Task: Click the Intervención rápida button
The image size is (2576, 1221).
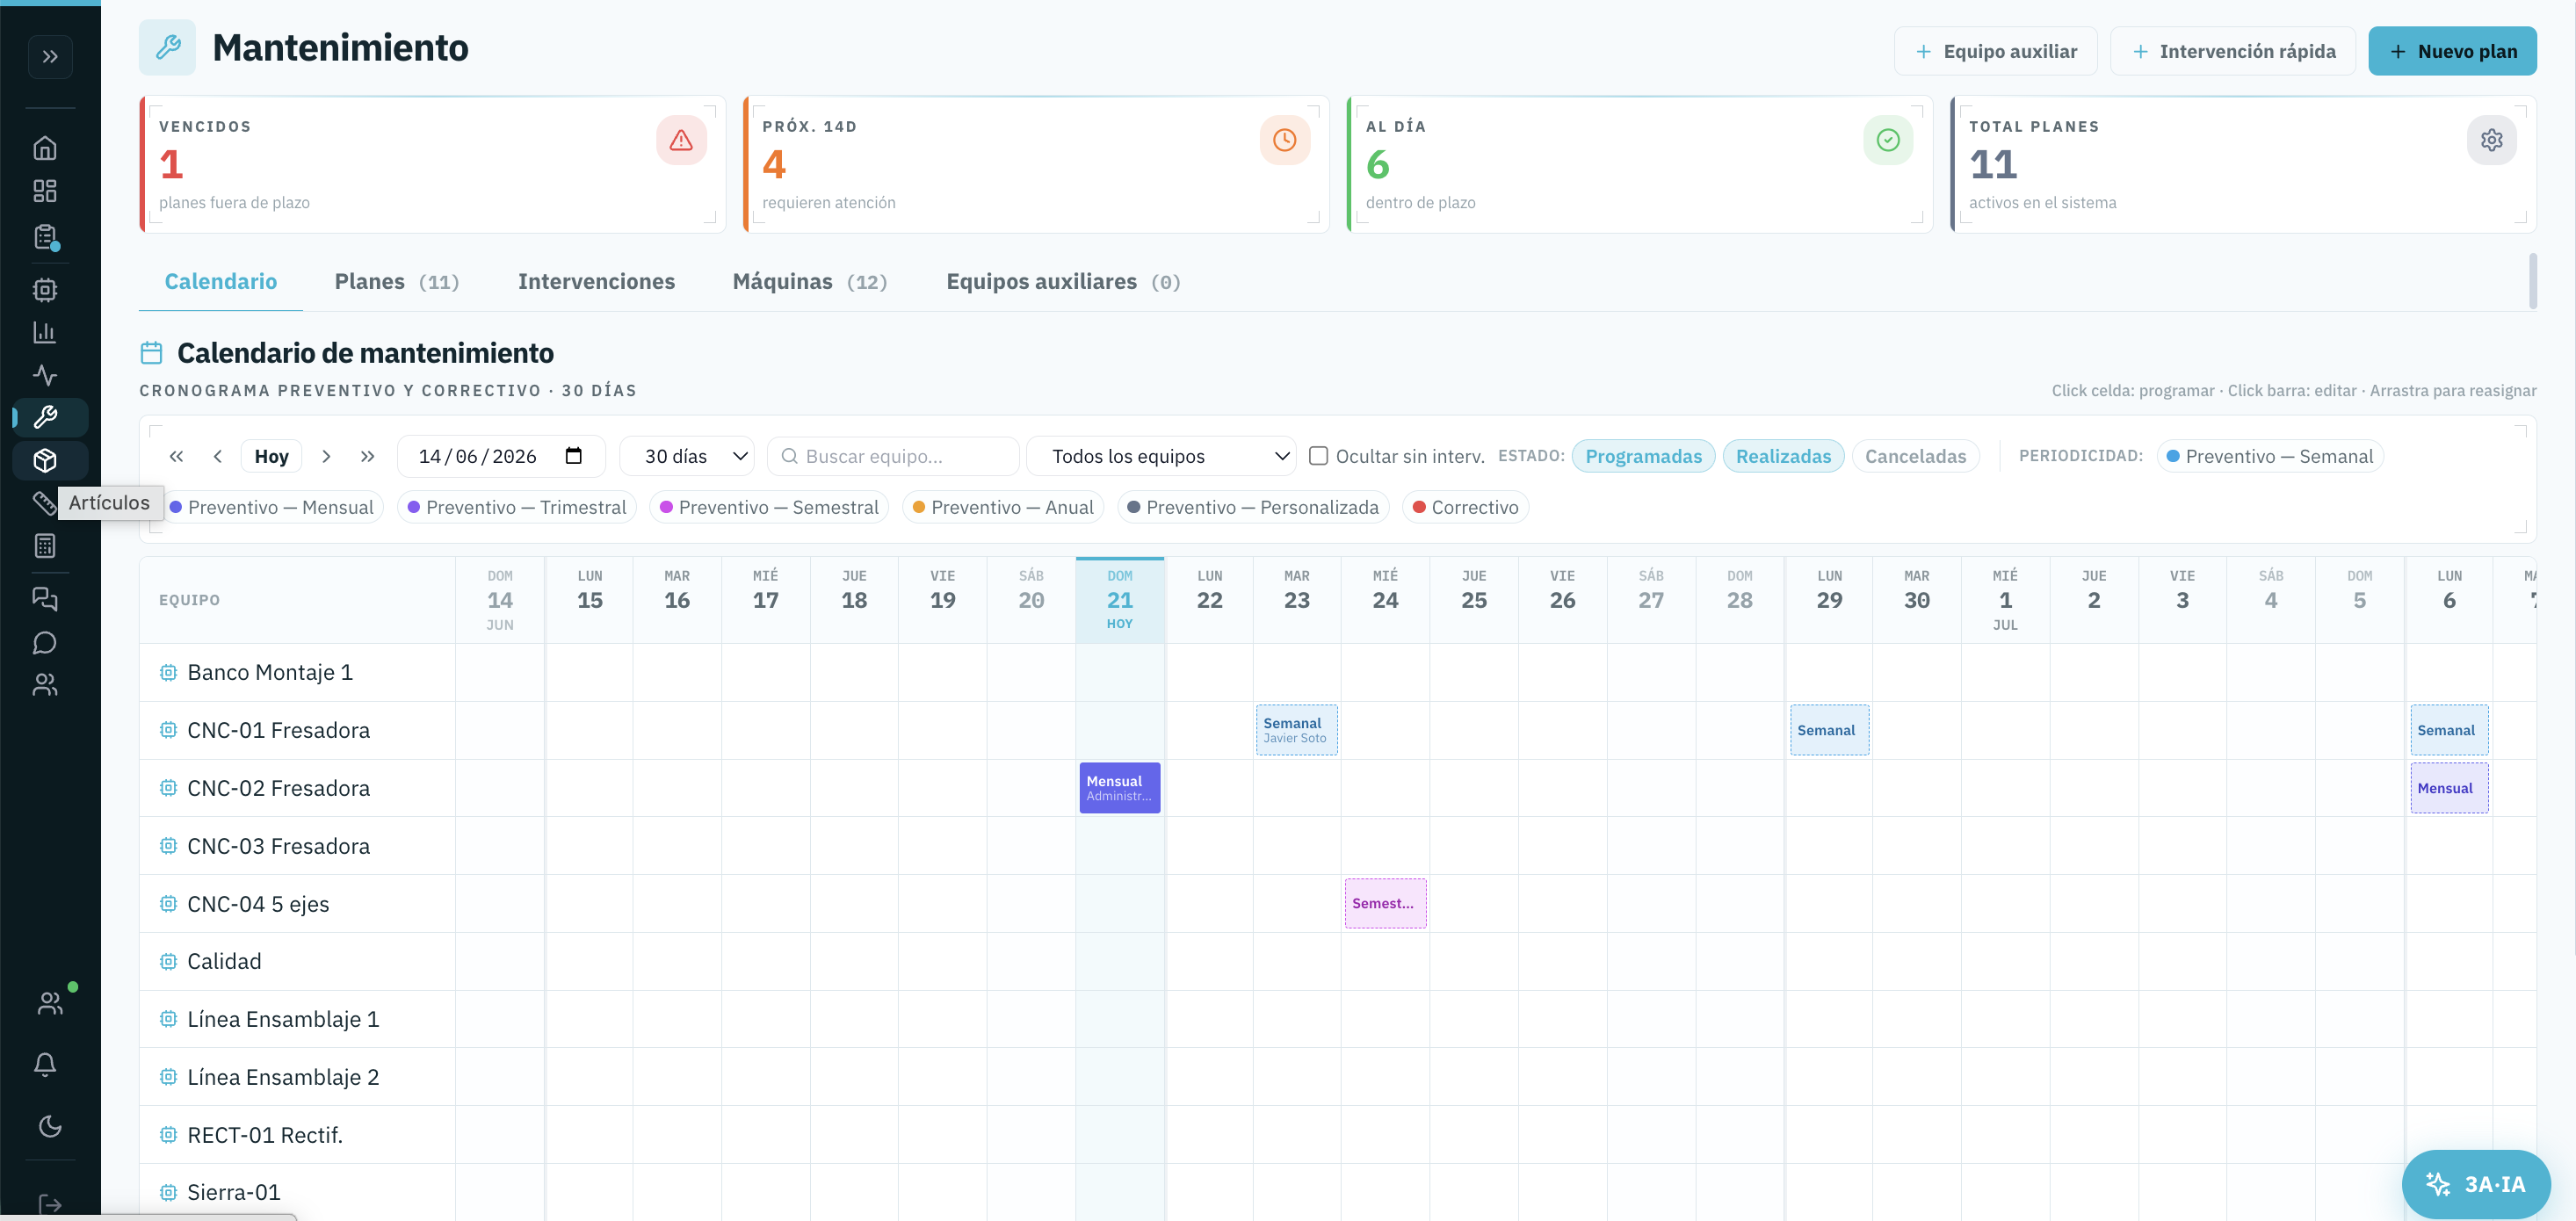Action: pyautogui.click(x=2233, y=51)
